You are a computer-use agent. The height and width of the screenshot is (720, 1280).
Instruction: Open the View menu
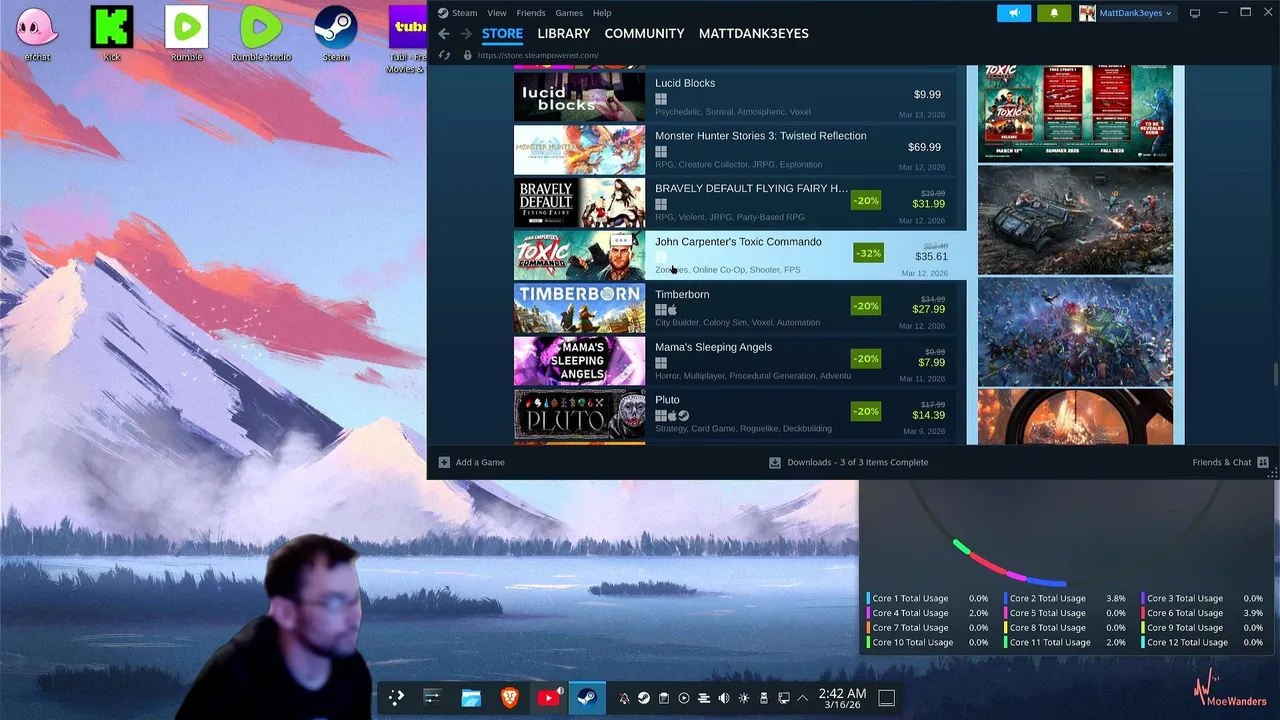497,13
